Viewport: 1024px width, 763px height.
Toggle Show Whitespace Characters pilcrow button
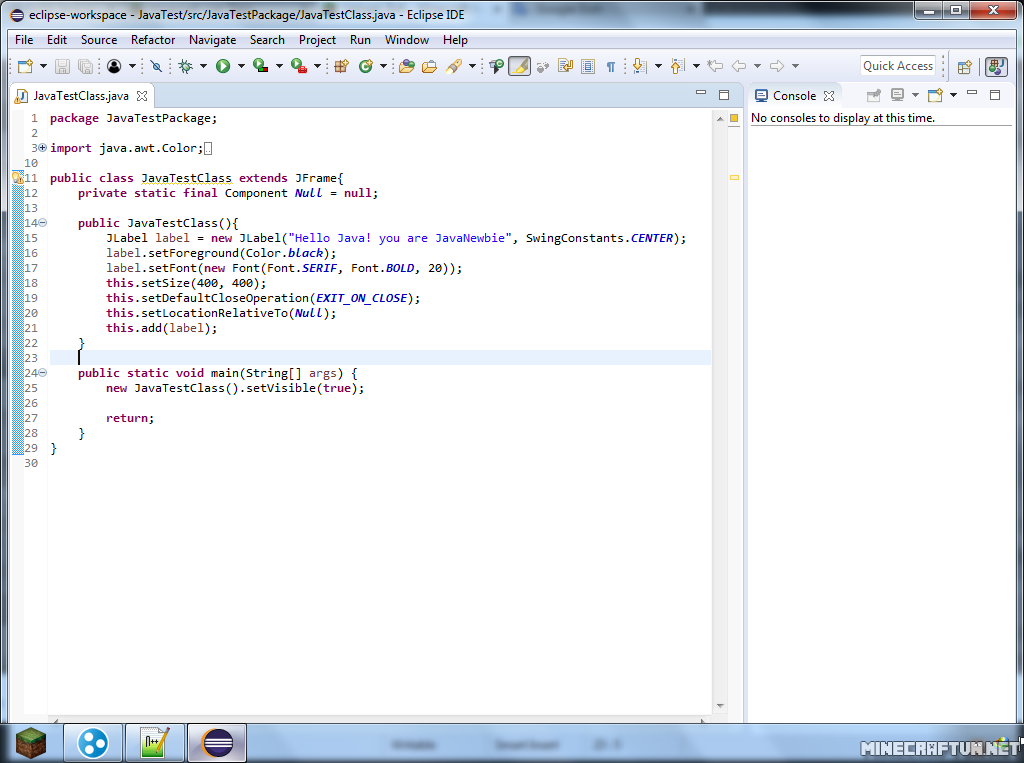[610, 66]
